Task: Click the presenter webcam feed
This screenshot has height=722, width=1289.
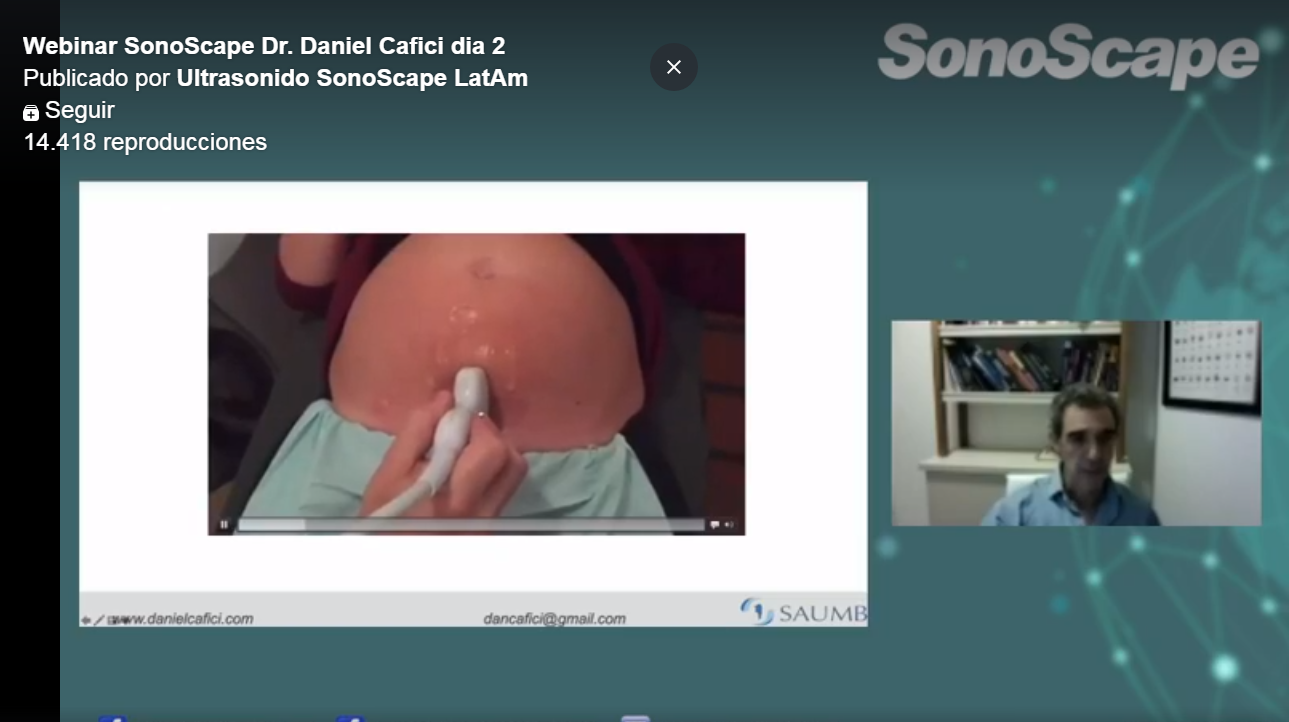Action: point(1076,423)
